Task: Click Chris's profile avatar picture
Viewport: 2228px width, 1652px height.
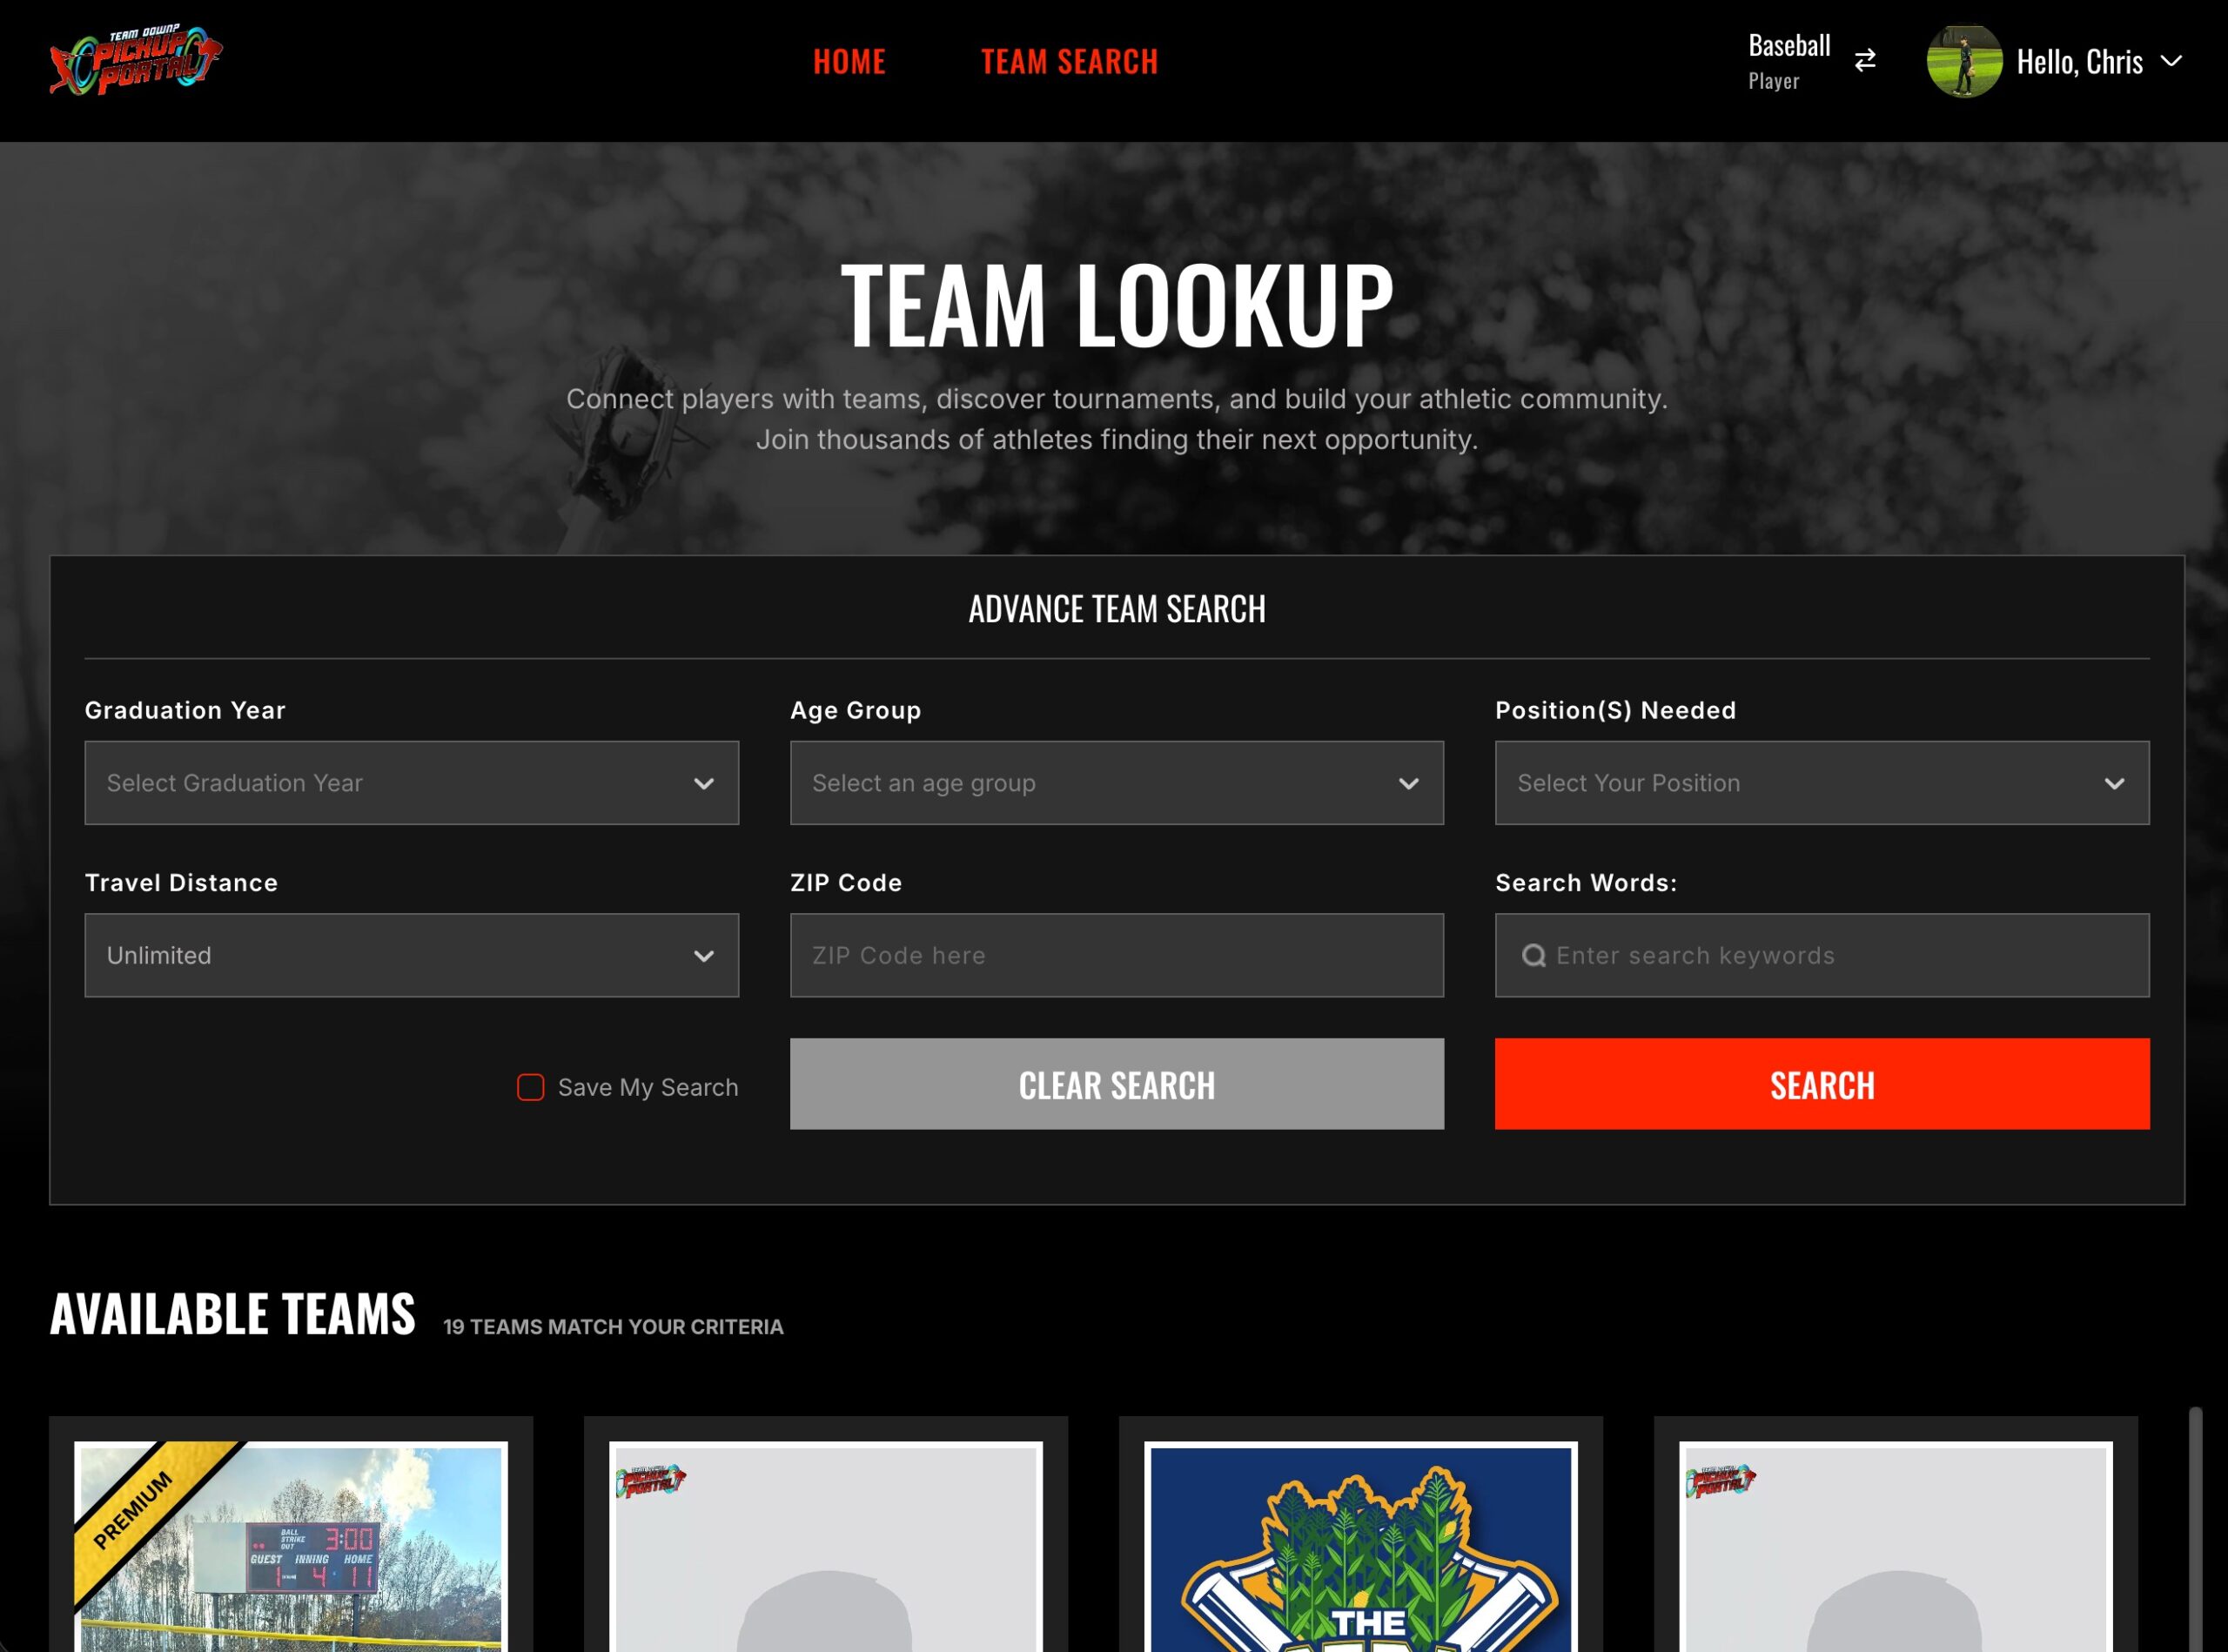Action: point(1963,61)
